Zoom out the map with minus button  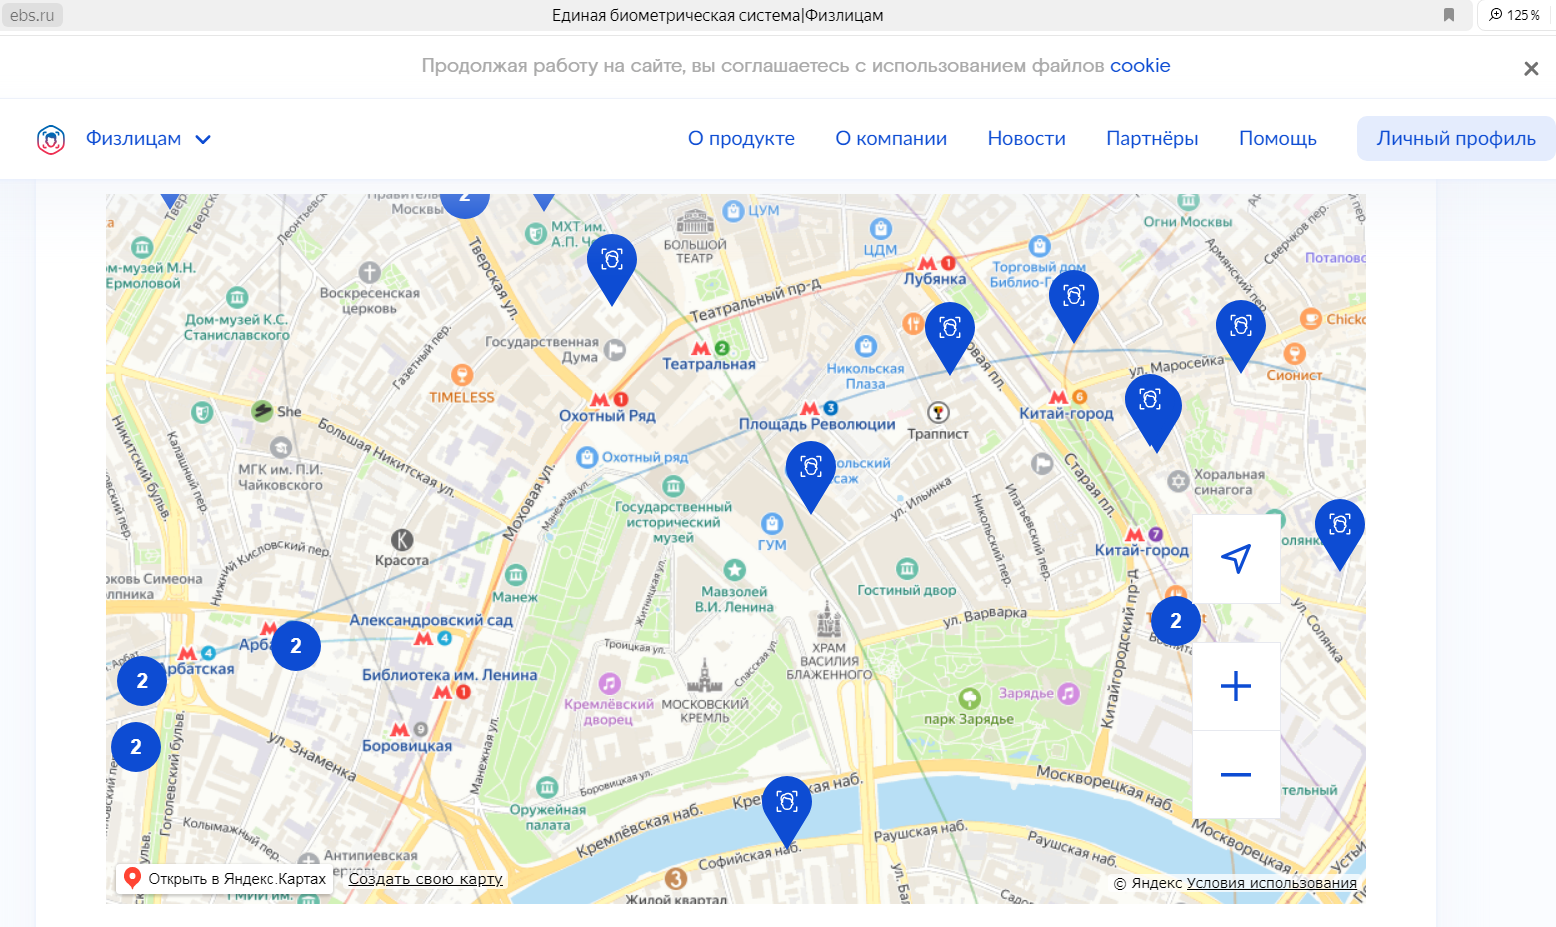click(1236, 774)
